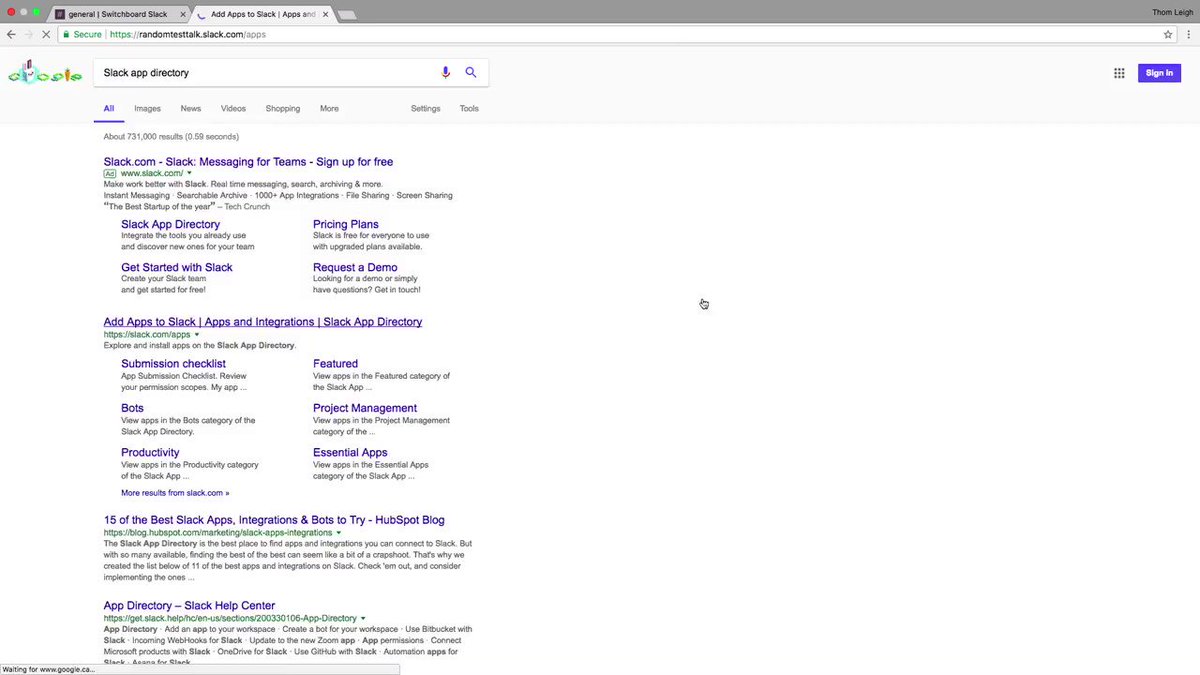Open search Tools options
The width and height of the screenshot is (1200, 675).
coord(469,108)
